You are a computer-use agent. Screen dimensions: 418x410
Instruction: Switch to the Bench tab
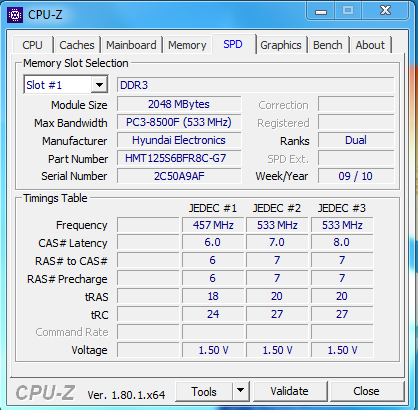click(328, 45)
